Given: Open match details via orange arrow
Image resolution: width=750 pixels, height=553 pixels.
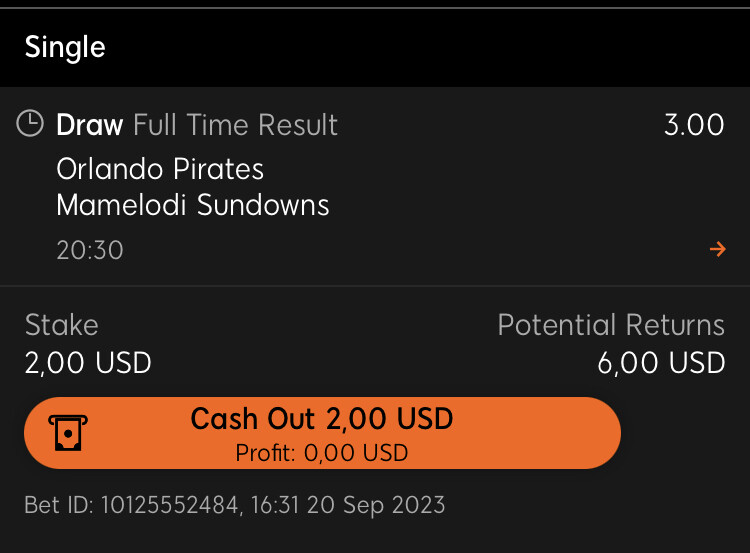Looking at the screenshot, I should 717,249.
